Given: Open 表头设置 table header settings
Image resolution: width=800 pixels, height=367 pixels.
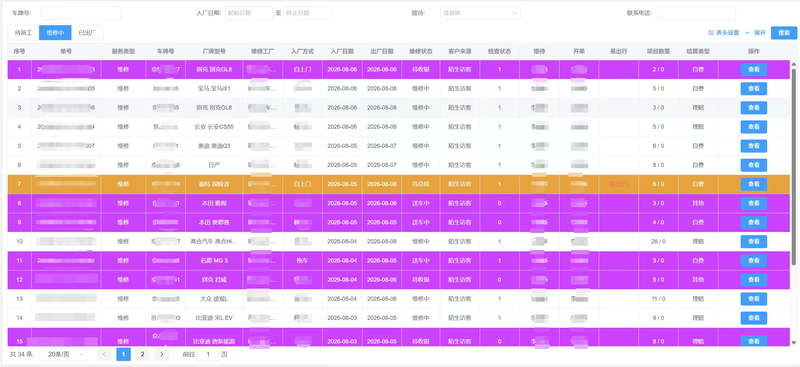Looking at the screenshot, I should [x=723, y=33].
